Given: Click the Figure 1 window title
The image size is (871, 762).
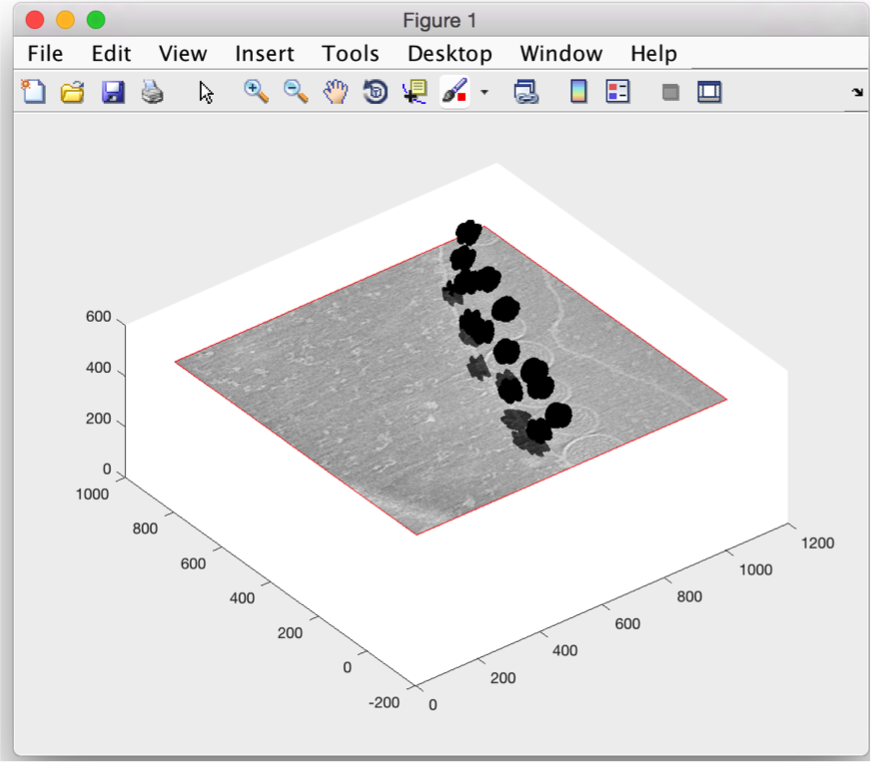Looking at the screenshot, I should coord(439,21).
